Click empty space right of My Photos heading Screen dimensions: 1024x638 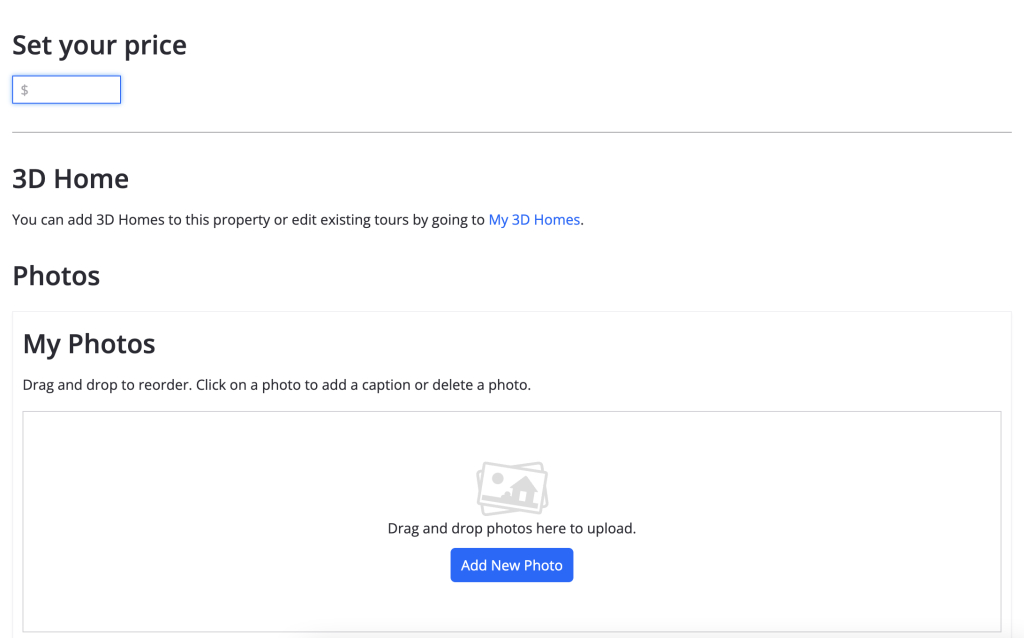[600, 344]
